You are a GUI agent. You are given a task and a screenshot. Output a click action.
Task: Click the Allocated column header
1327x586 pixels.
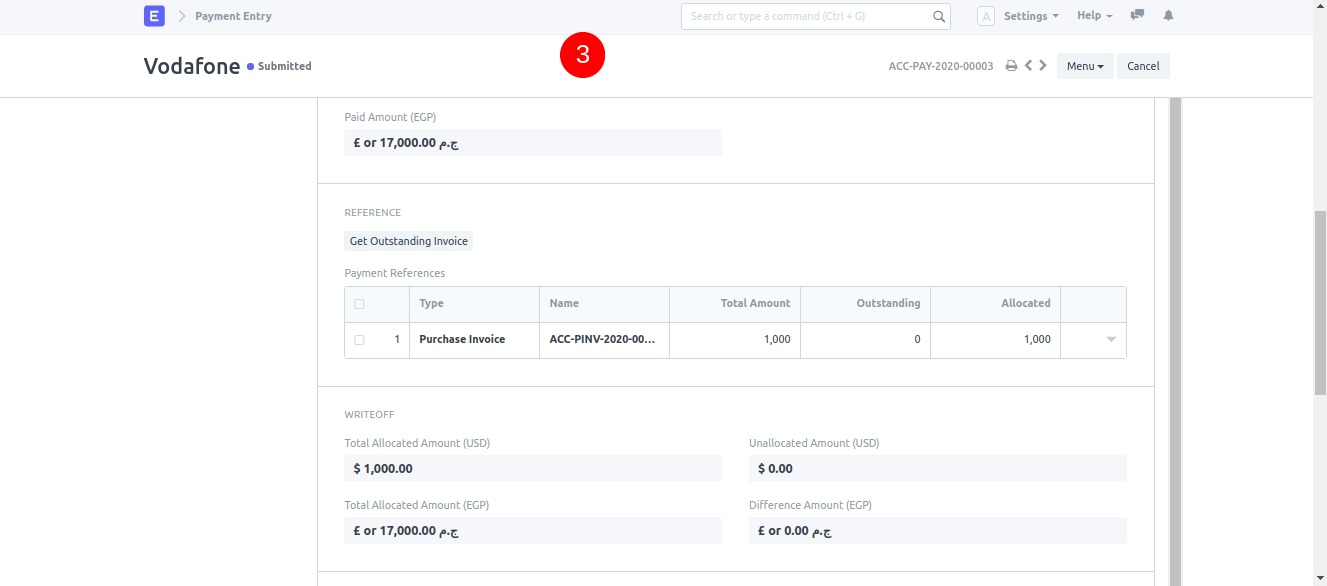996,304
